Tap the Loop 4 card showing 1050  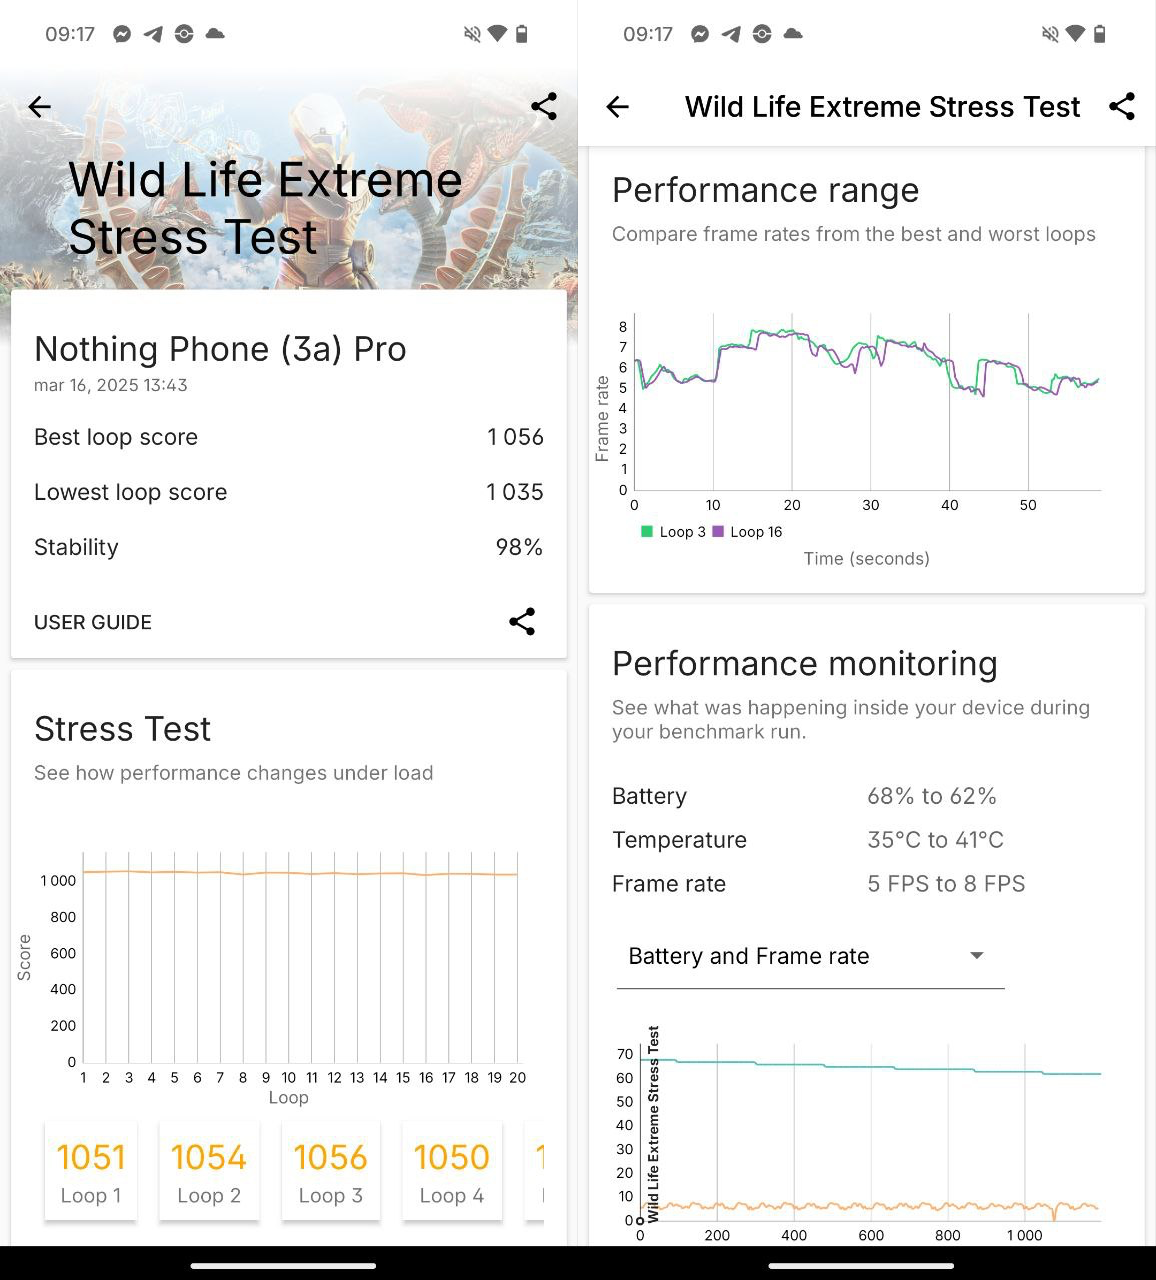click(x=452, y=1171)
